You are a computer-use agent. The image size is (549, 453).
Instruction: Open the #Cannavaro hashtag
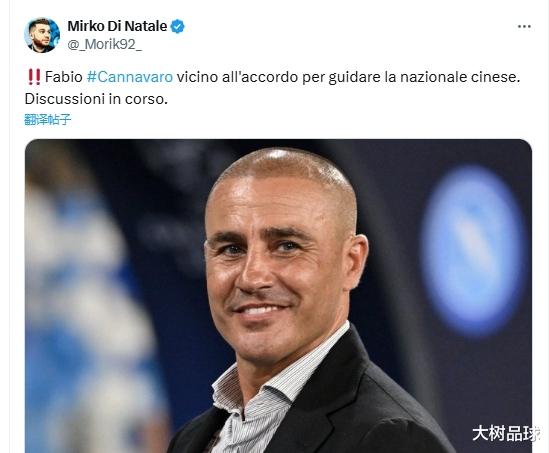[130, 77]
